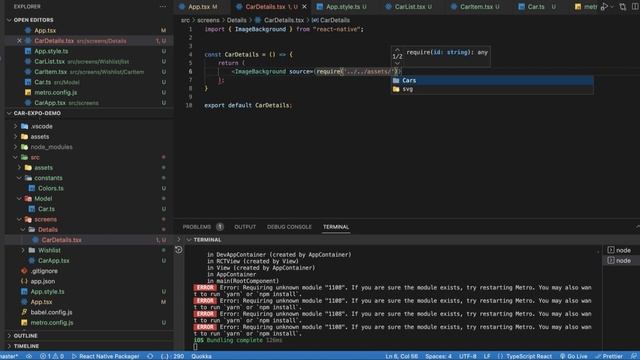The width and height of the screenshot is (640, 360).
Task: Open App.style.ts in the project tree
Action: [x=47, y=292]
